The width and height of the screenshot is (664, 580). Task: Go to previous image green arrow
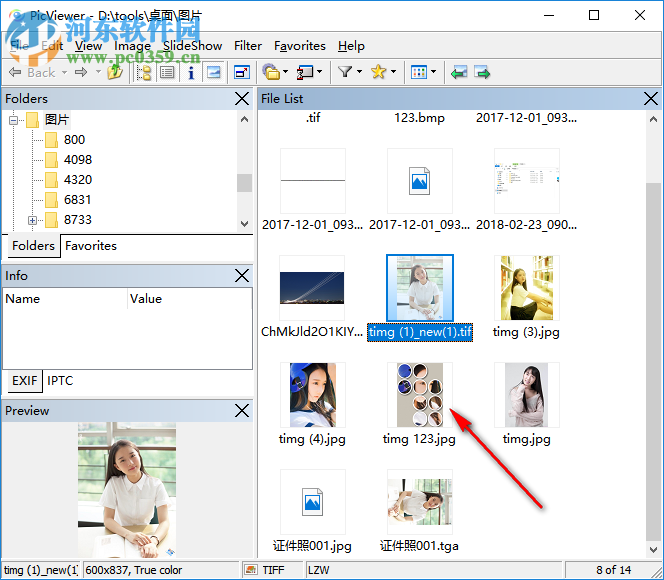459,72
